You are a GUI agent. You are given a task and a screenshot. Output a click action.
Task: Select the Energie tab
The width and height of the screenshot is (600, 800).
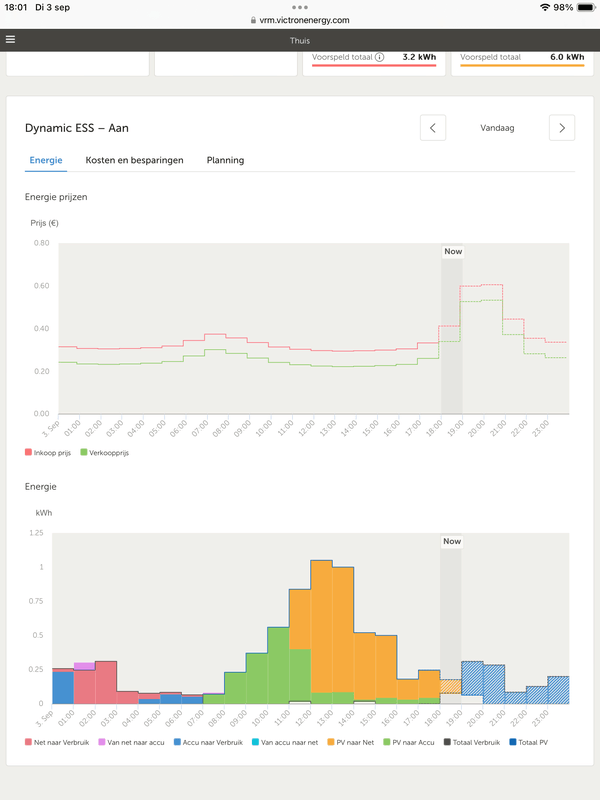click(x=46, y=160)
